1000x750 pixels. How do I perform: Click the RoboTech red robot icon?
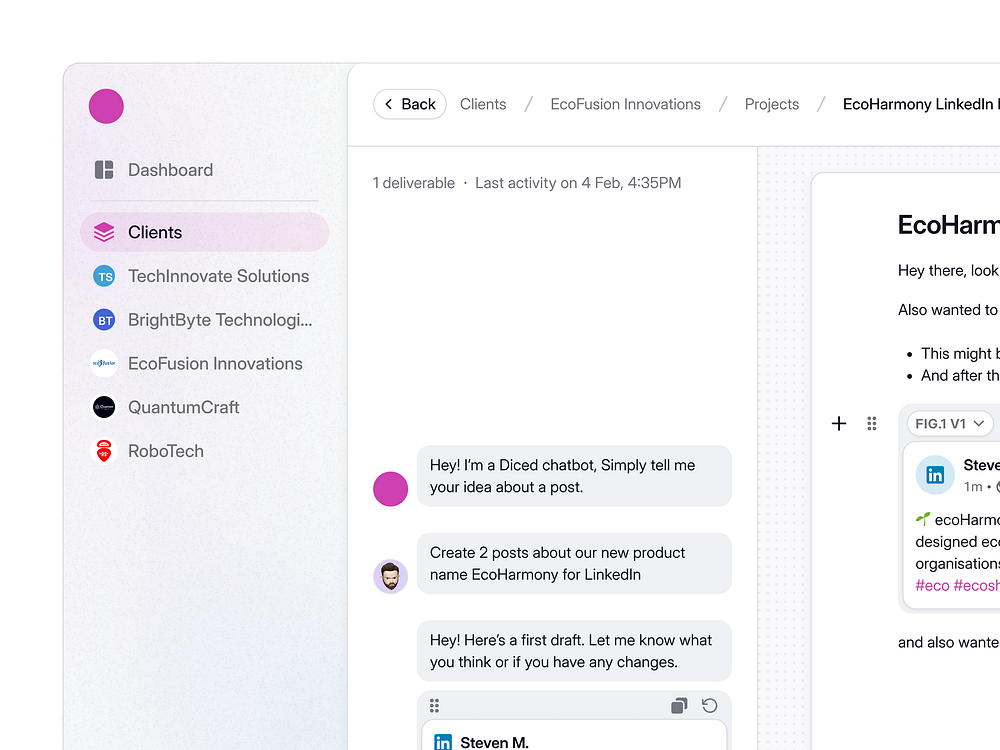tap(104, 451)
